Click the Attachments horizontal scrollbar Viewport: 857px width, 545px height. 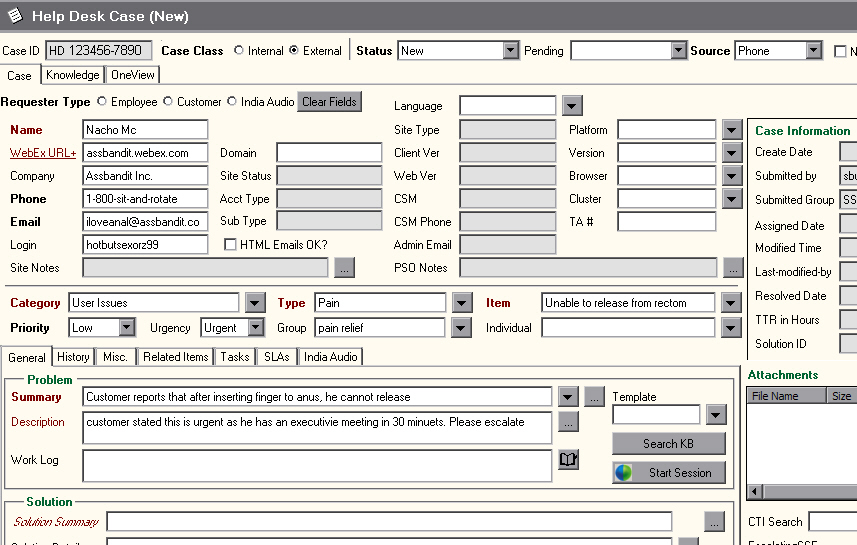(x=800, y=491)
